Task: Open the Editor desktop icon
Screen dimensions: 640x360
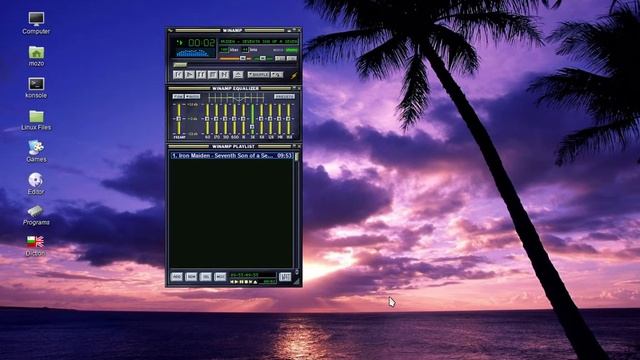Action: [36, 183]
